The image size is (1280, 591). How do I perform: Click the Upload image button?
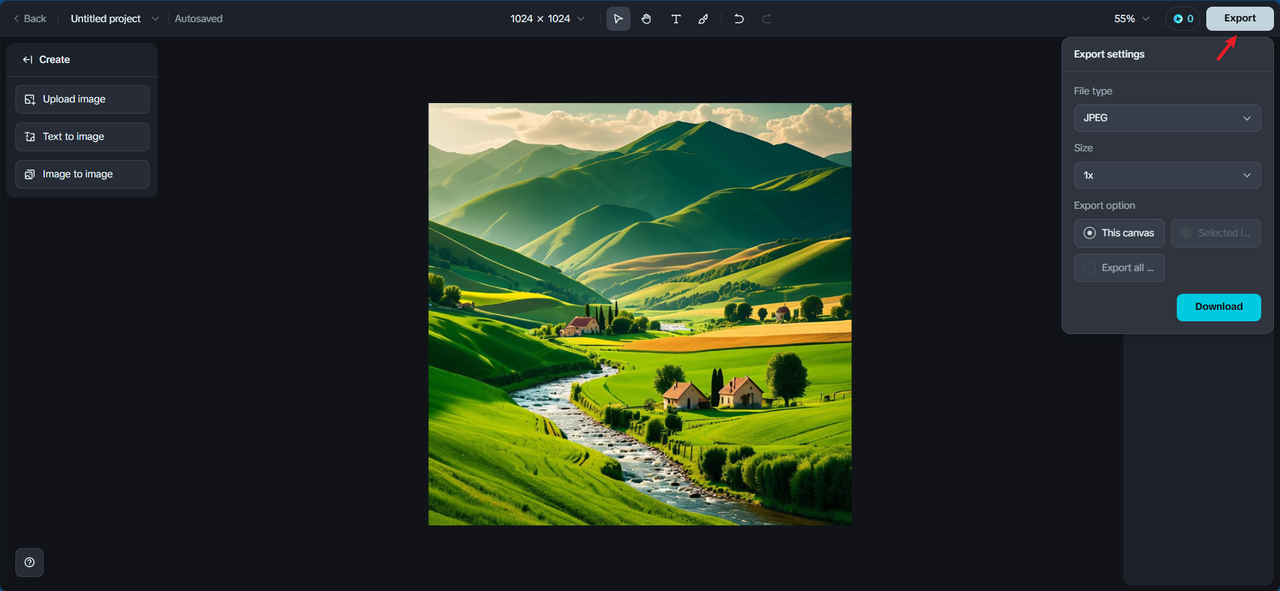(x=82, y=99)
